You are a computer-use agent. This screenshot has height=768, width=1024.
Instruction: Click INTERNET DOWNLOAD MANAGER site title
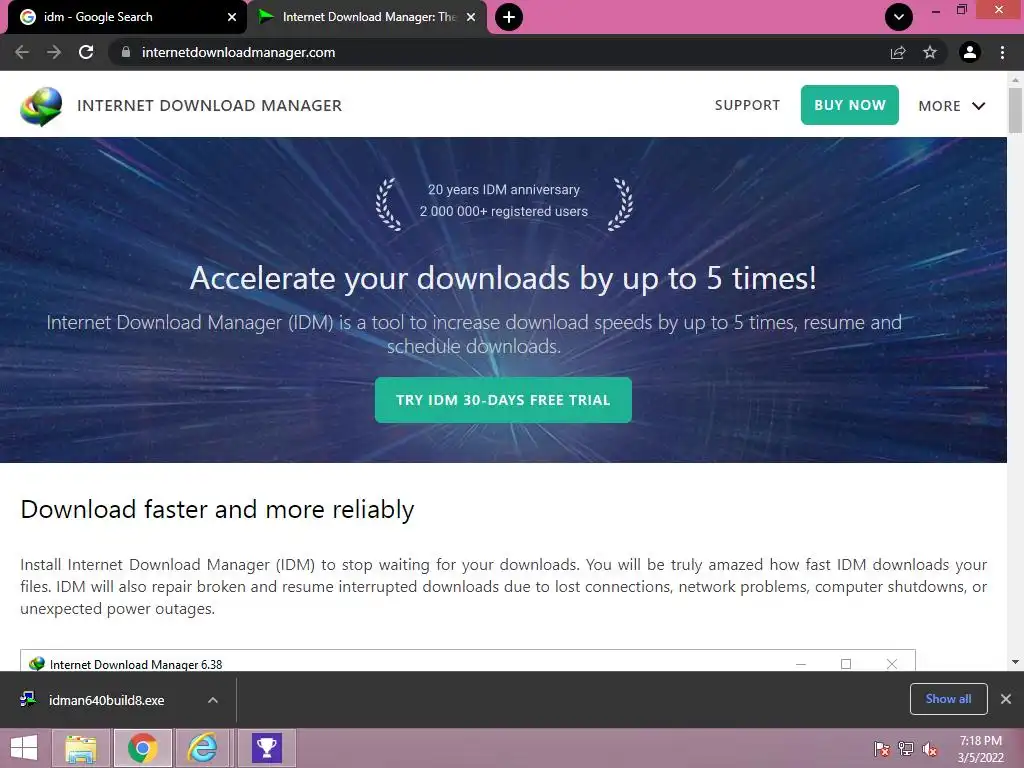point(210,106)
